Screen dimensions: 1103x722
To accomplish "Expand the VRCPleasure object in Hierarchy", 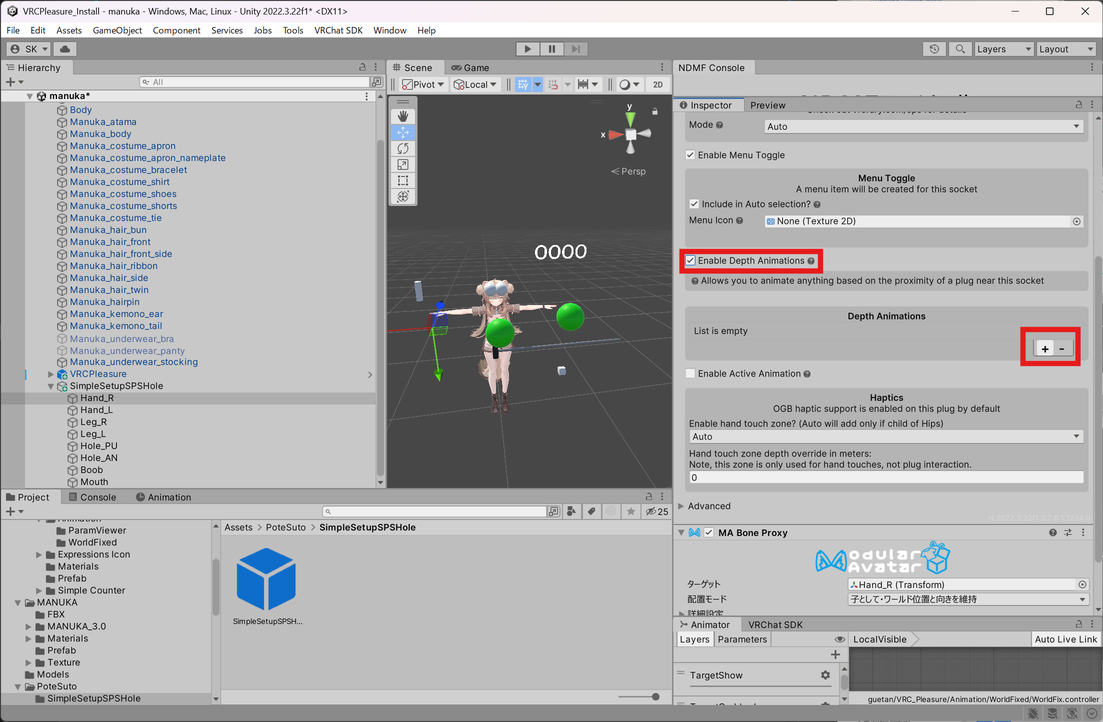I will click(x=51, y=374).
